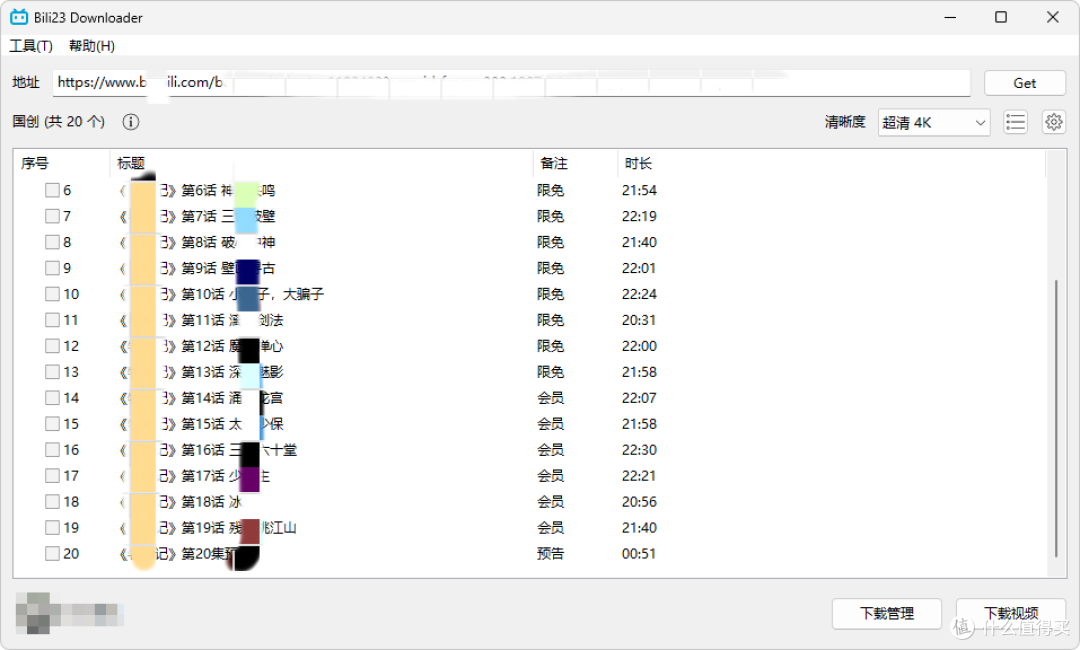The image size is (1080, 650).
Task: Tick the checkbox for episode 11
Action: (52, 320)
